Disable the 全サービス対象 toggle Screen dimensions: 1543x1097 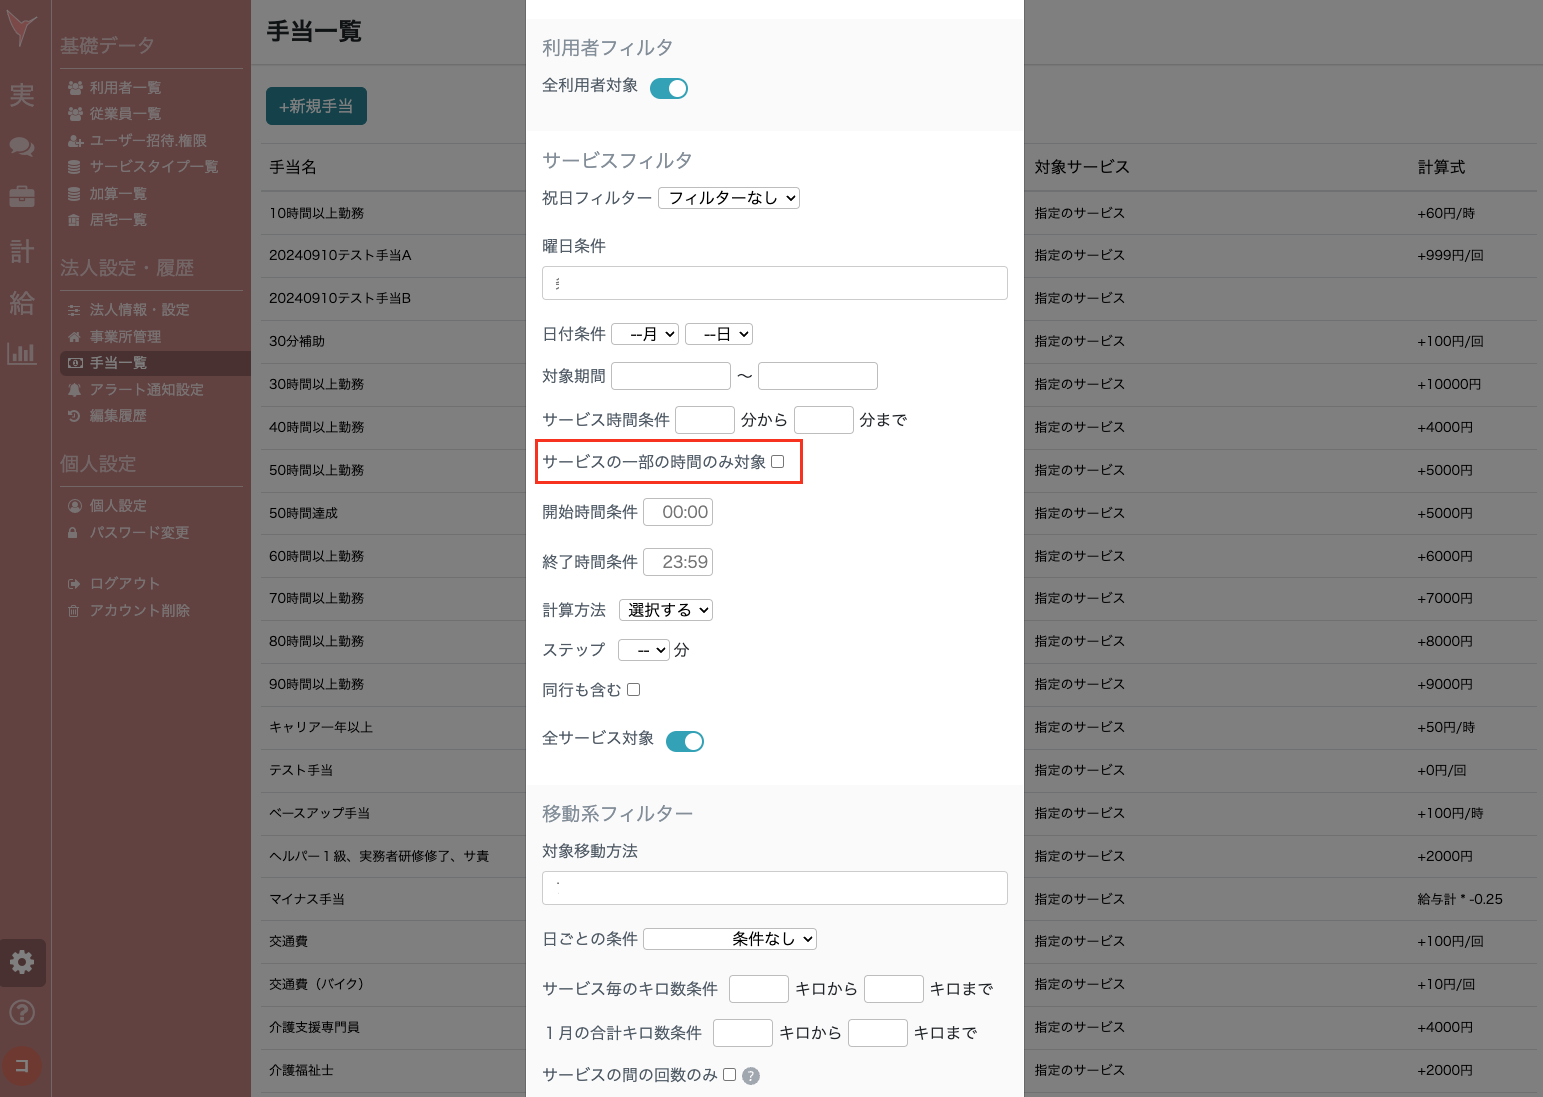685,741
